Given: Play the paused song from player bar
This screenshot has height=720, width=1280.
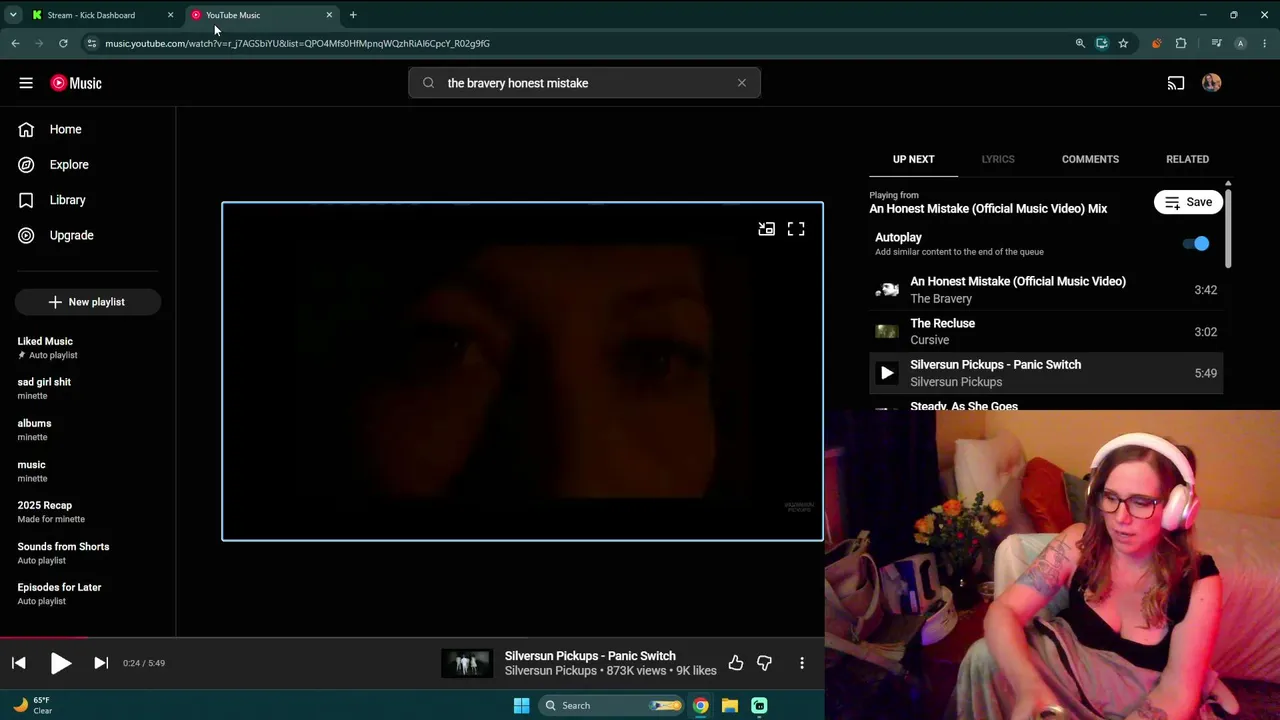Looking at the screenshot, I should (60, 663).
